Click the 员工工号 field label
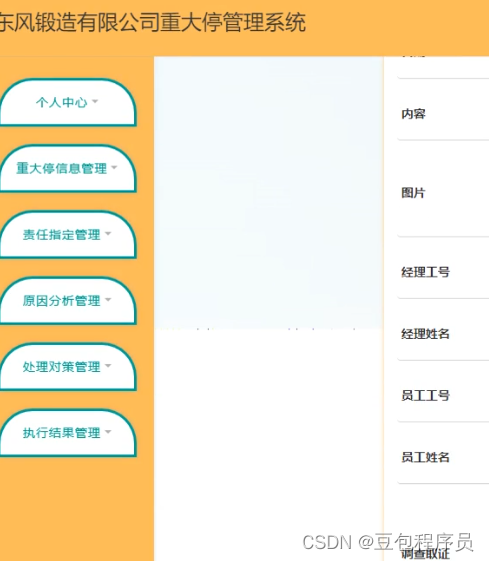 (425, 396)
